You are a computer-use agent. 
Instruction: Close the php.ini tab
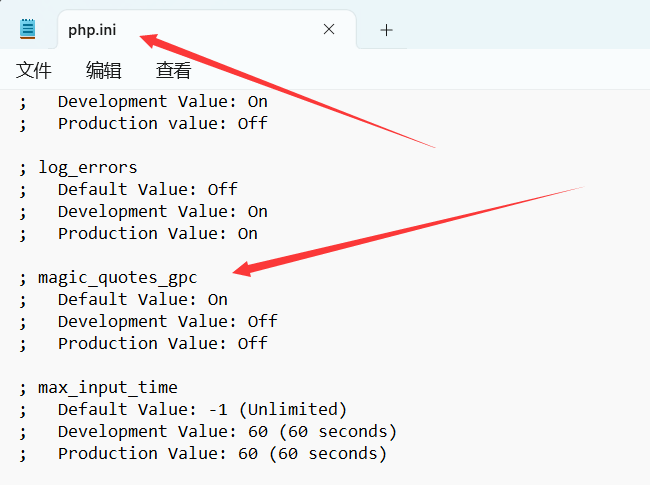coord(329,30)
